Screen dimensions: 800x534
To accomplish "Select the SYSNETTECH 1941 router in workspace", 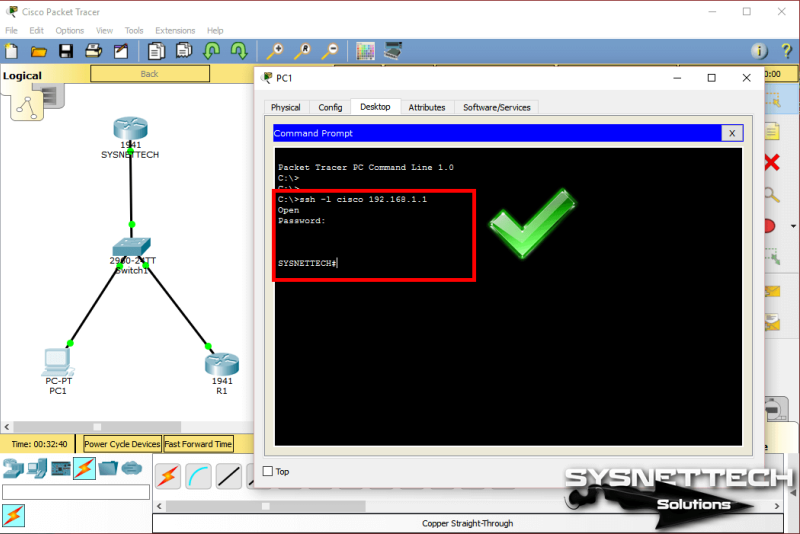I will point(131,128).
